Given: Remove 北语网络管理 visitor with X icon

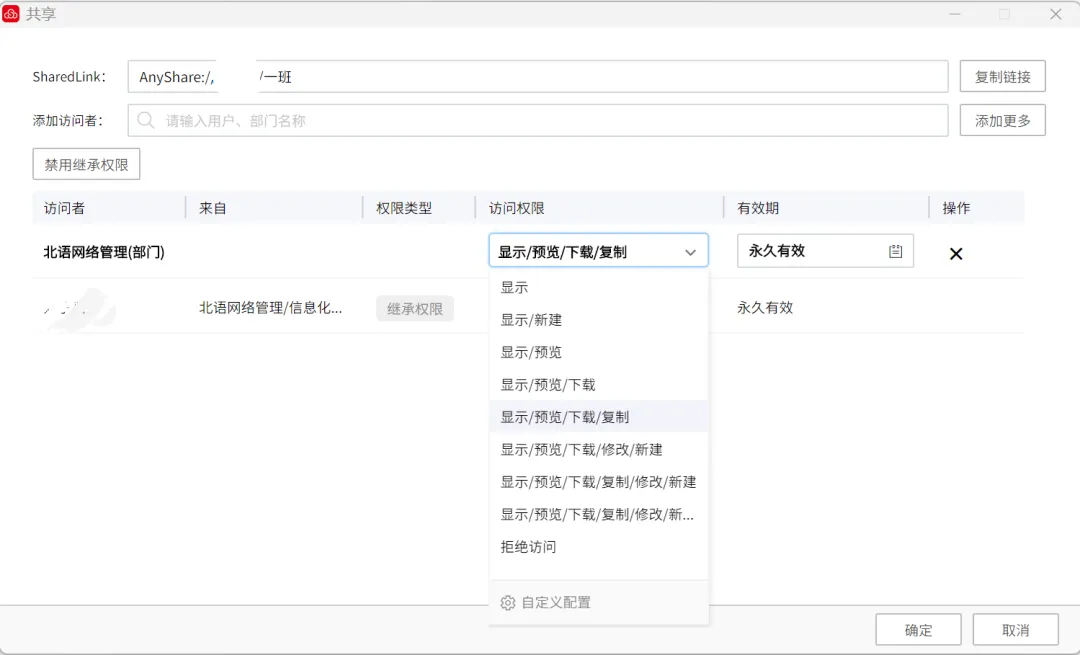Looking at the screenshot, I should (955, 253).
